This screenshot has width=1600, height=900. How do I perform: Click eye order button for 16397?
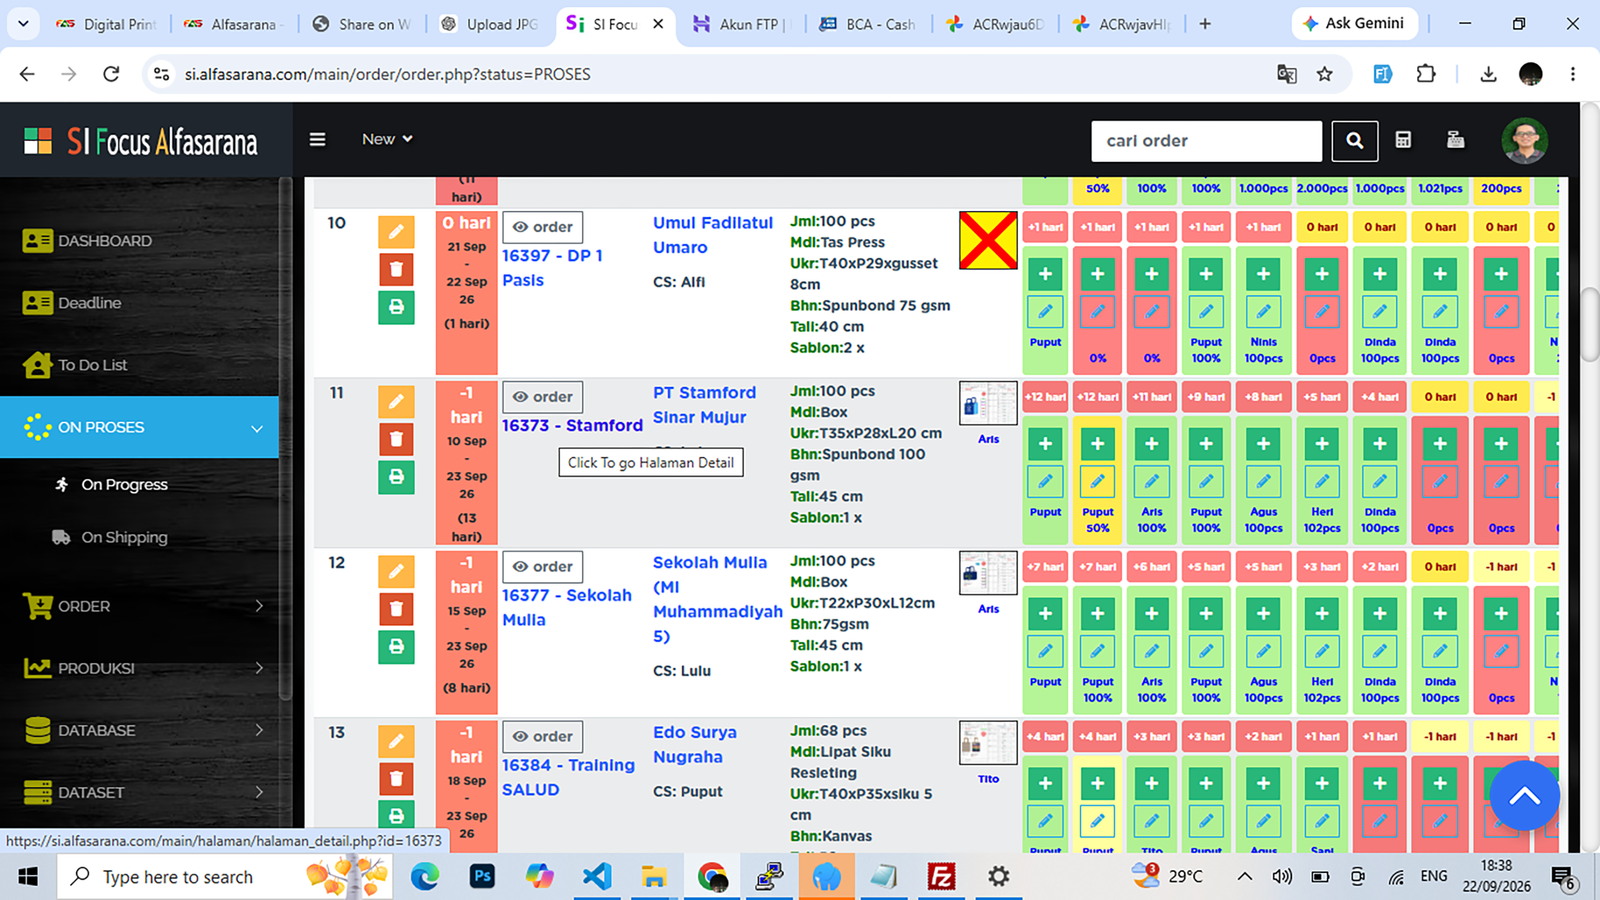pos(543,227)
